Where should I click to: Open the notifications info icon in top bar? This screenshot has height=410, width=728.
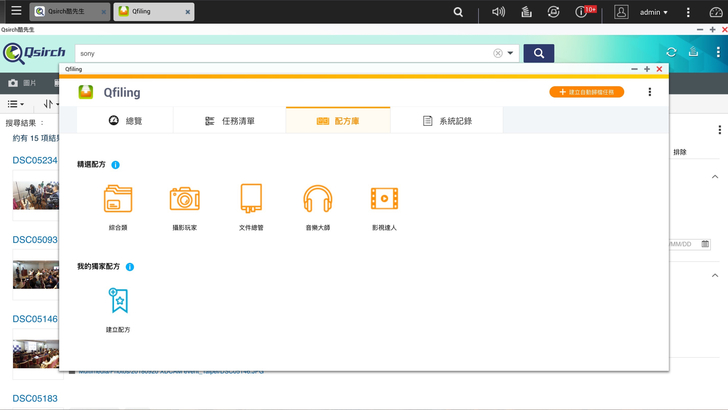[582, 12]
